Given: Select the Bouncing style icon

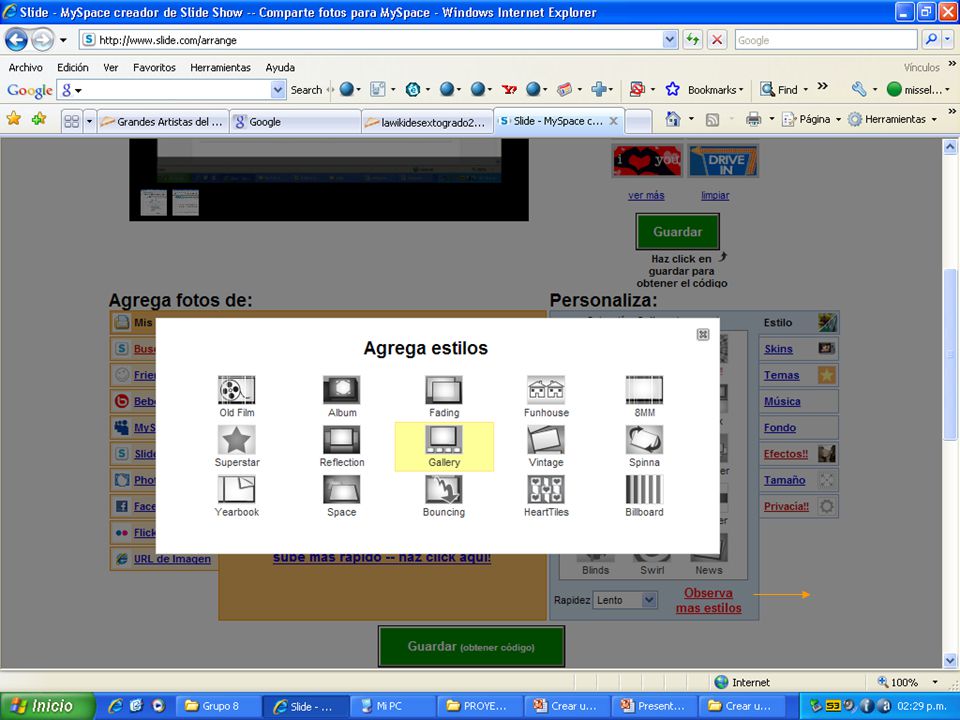Looking at the screenshot, I should (444, 489).
